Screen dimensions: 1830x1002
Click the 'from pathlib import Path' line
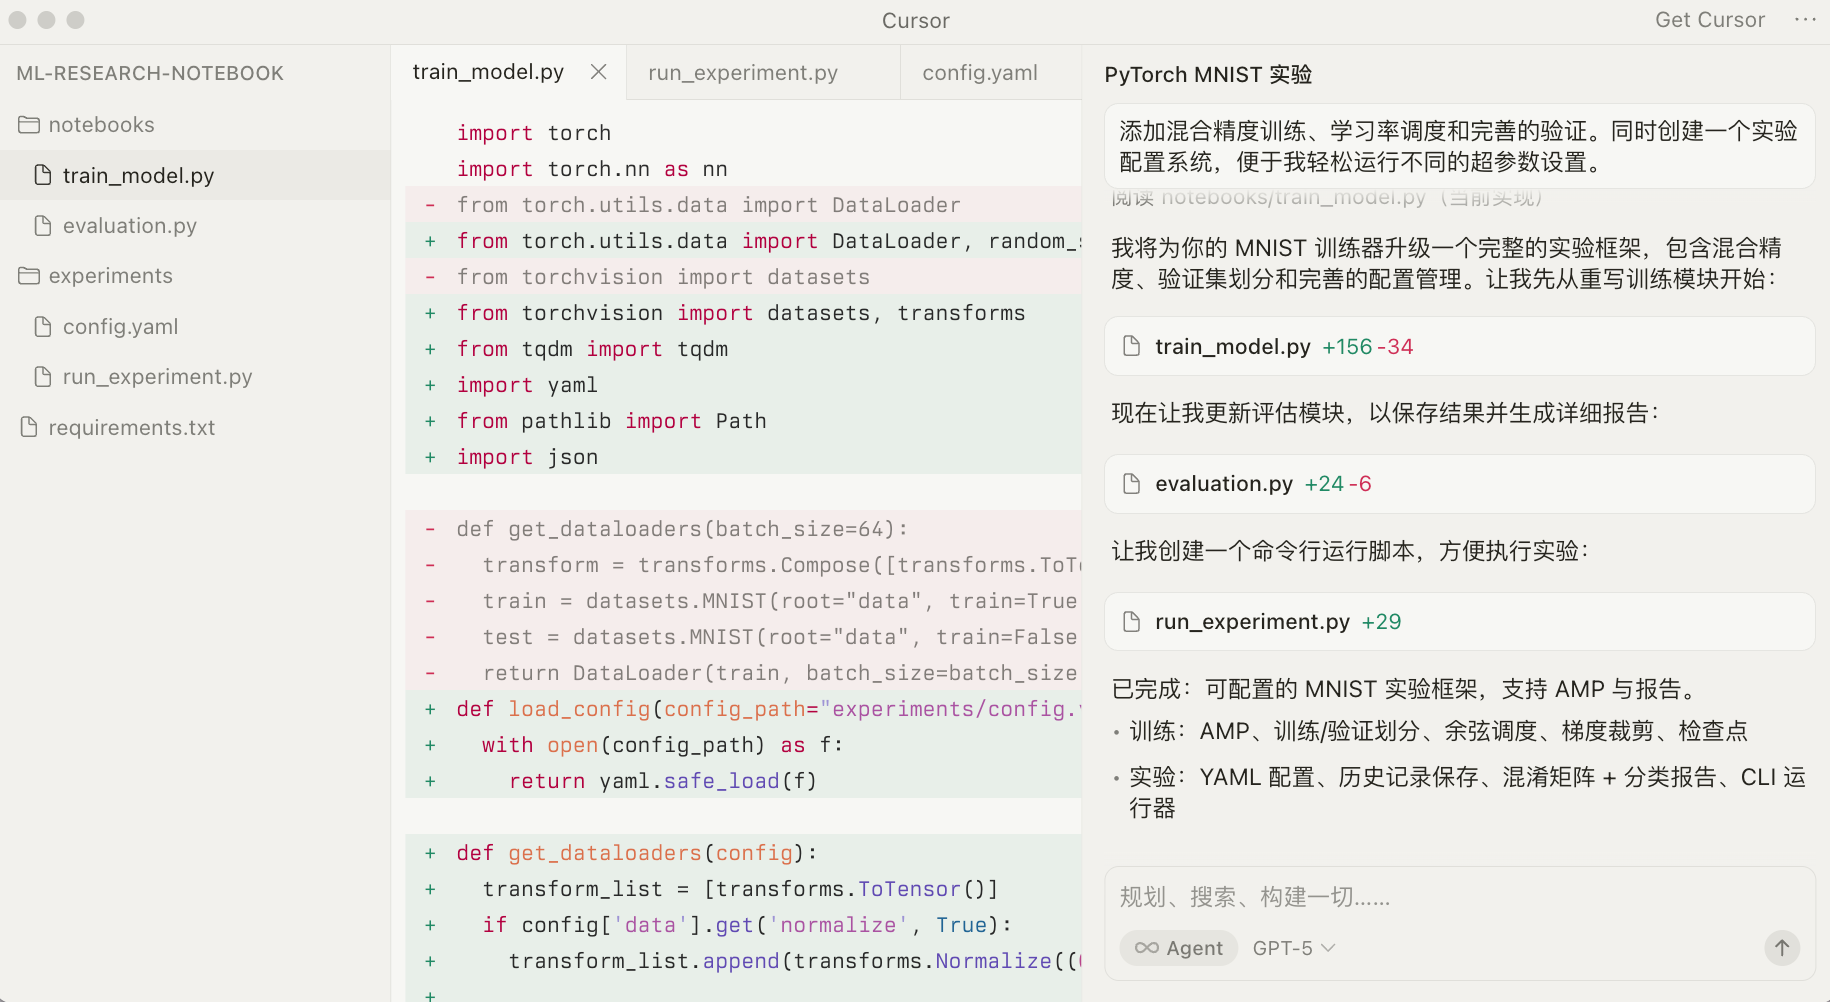click(743, 421)
